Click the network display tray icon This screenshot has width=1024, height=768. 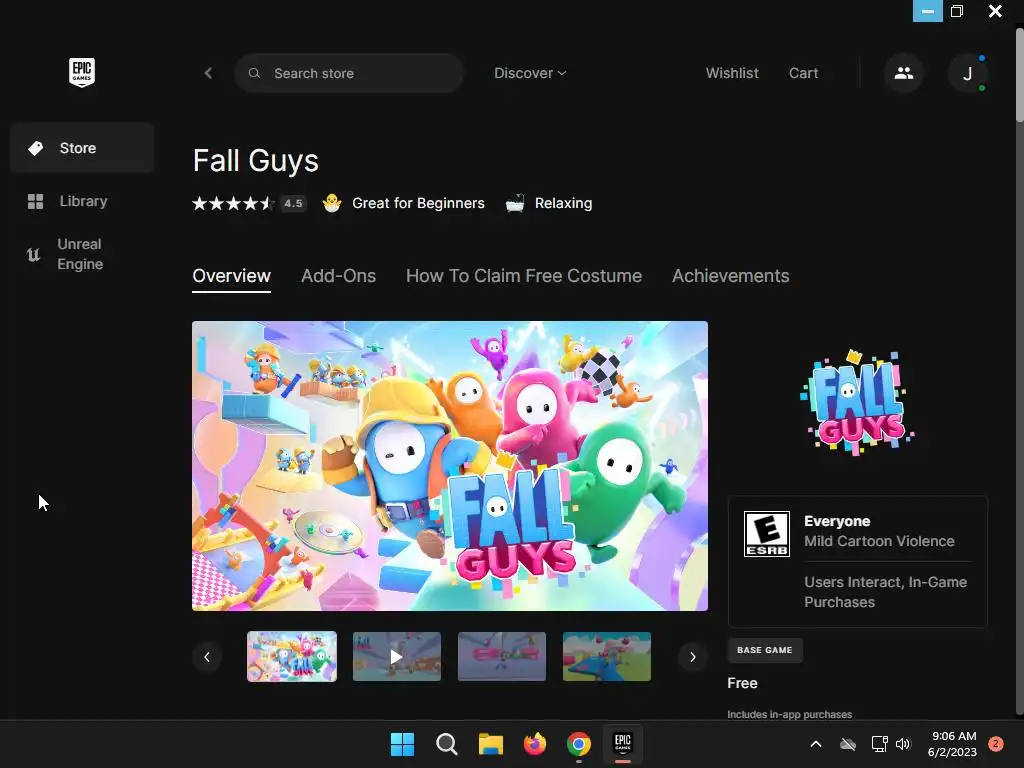point(879,744)
